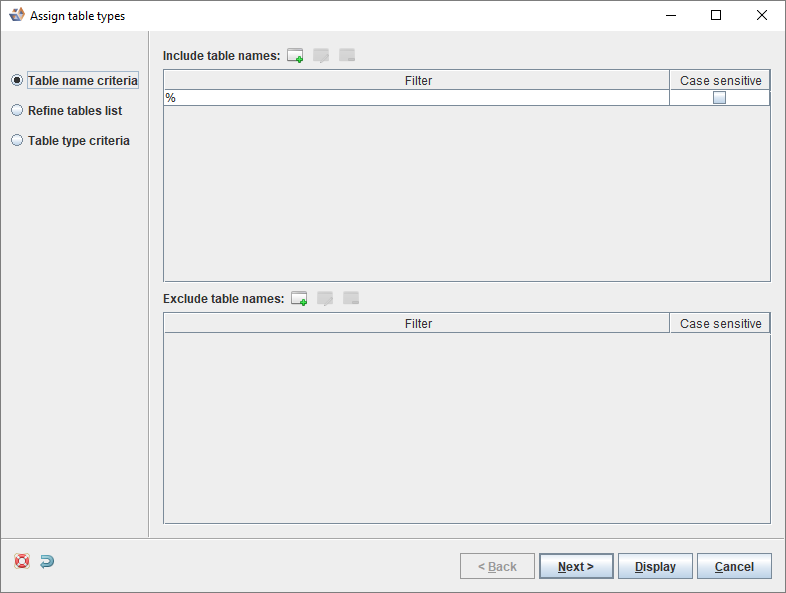Screen dimensions: 786x593
Task: Click Filter column header in exclude table
Action: (417, 323)
